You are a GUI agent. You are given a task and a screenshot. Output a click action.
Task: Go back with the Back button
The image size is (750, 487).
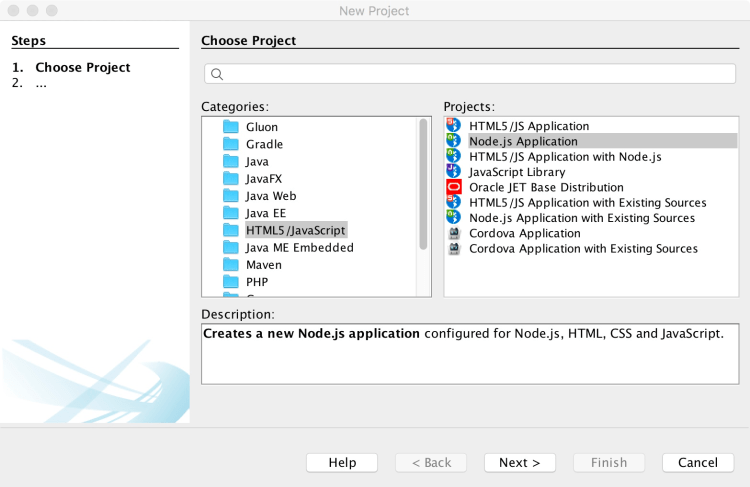point(431,463)
